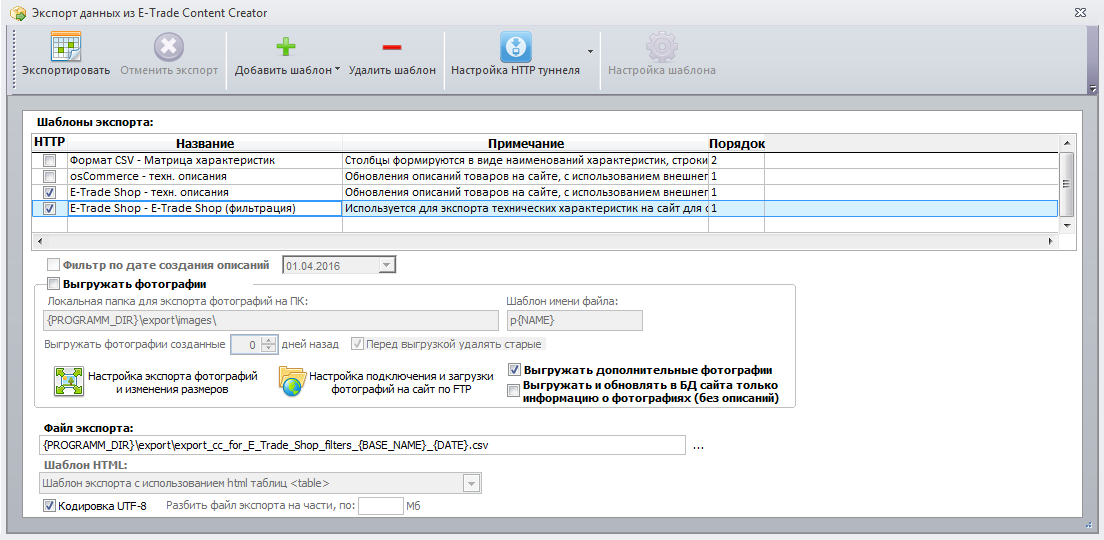This screenshot has width=1104, height=540.
Task: Browse export file with the ... button
Action: pyautogui.click(x=698, y=446)
